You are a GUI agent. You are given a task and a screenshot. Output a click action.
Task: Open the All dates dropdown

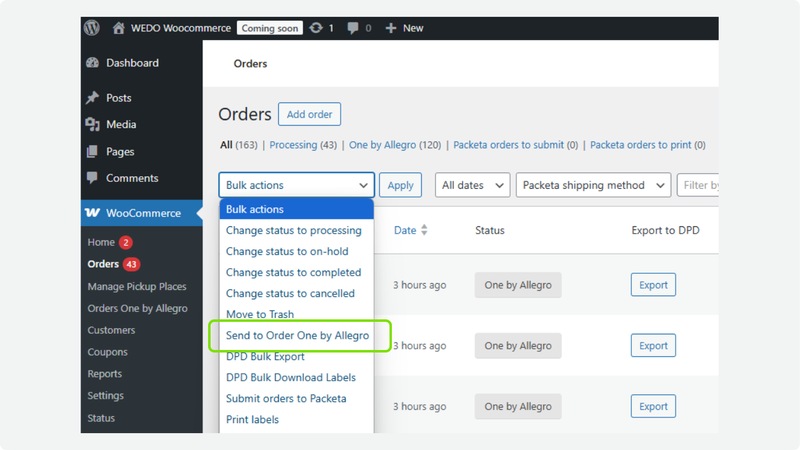coord(472,185)
